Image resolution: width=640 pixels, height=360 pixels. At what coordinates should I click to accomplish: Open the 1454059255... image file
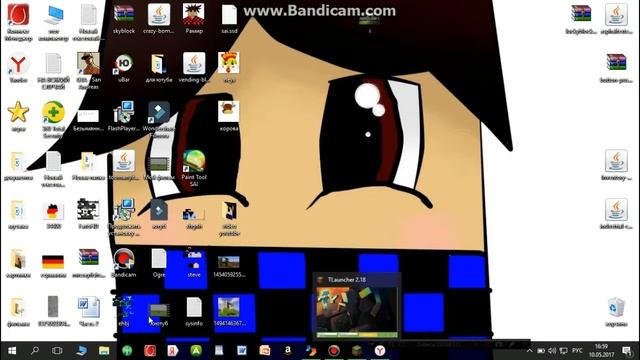(x=229, y=266)
